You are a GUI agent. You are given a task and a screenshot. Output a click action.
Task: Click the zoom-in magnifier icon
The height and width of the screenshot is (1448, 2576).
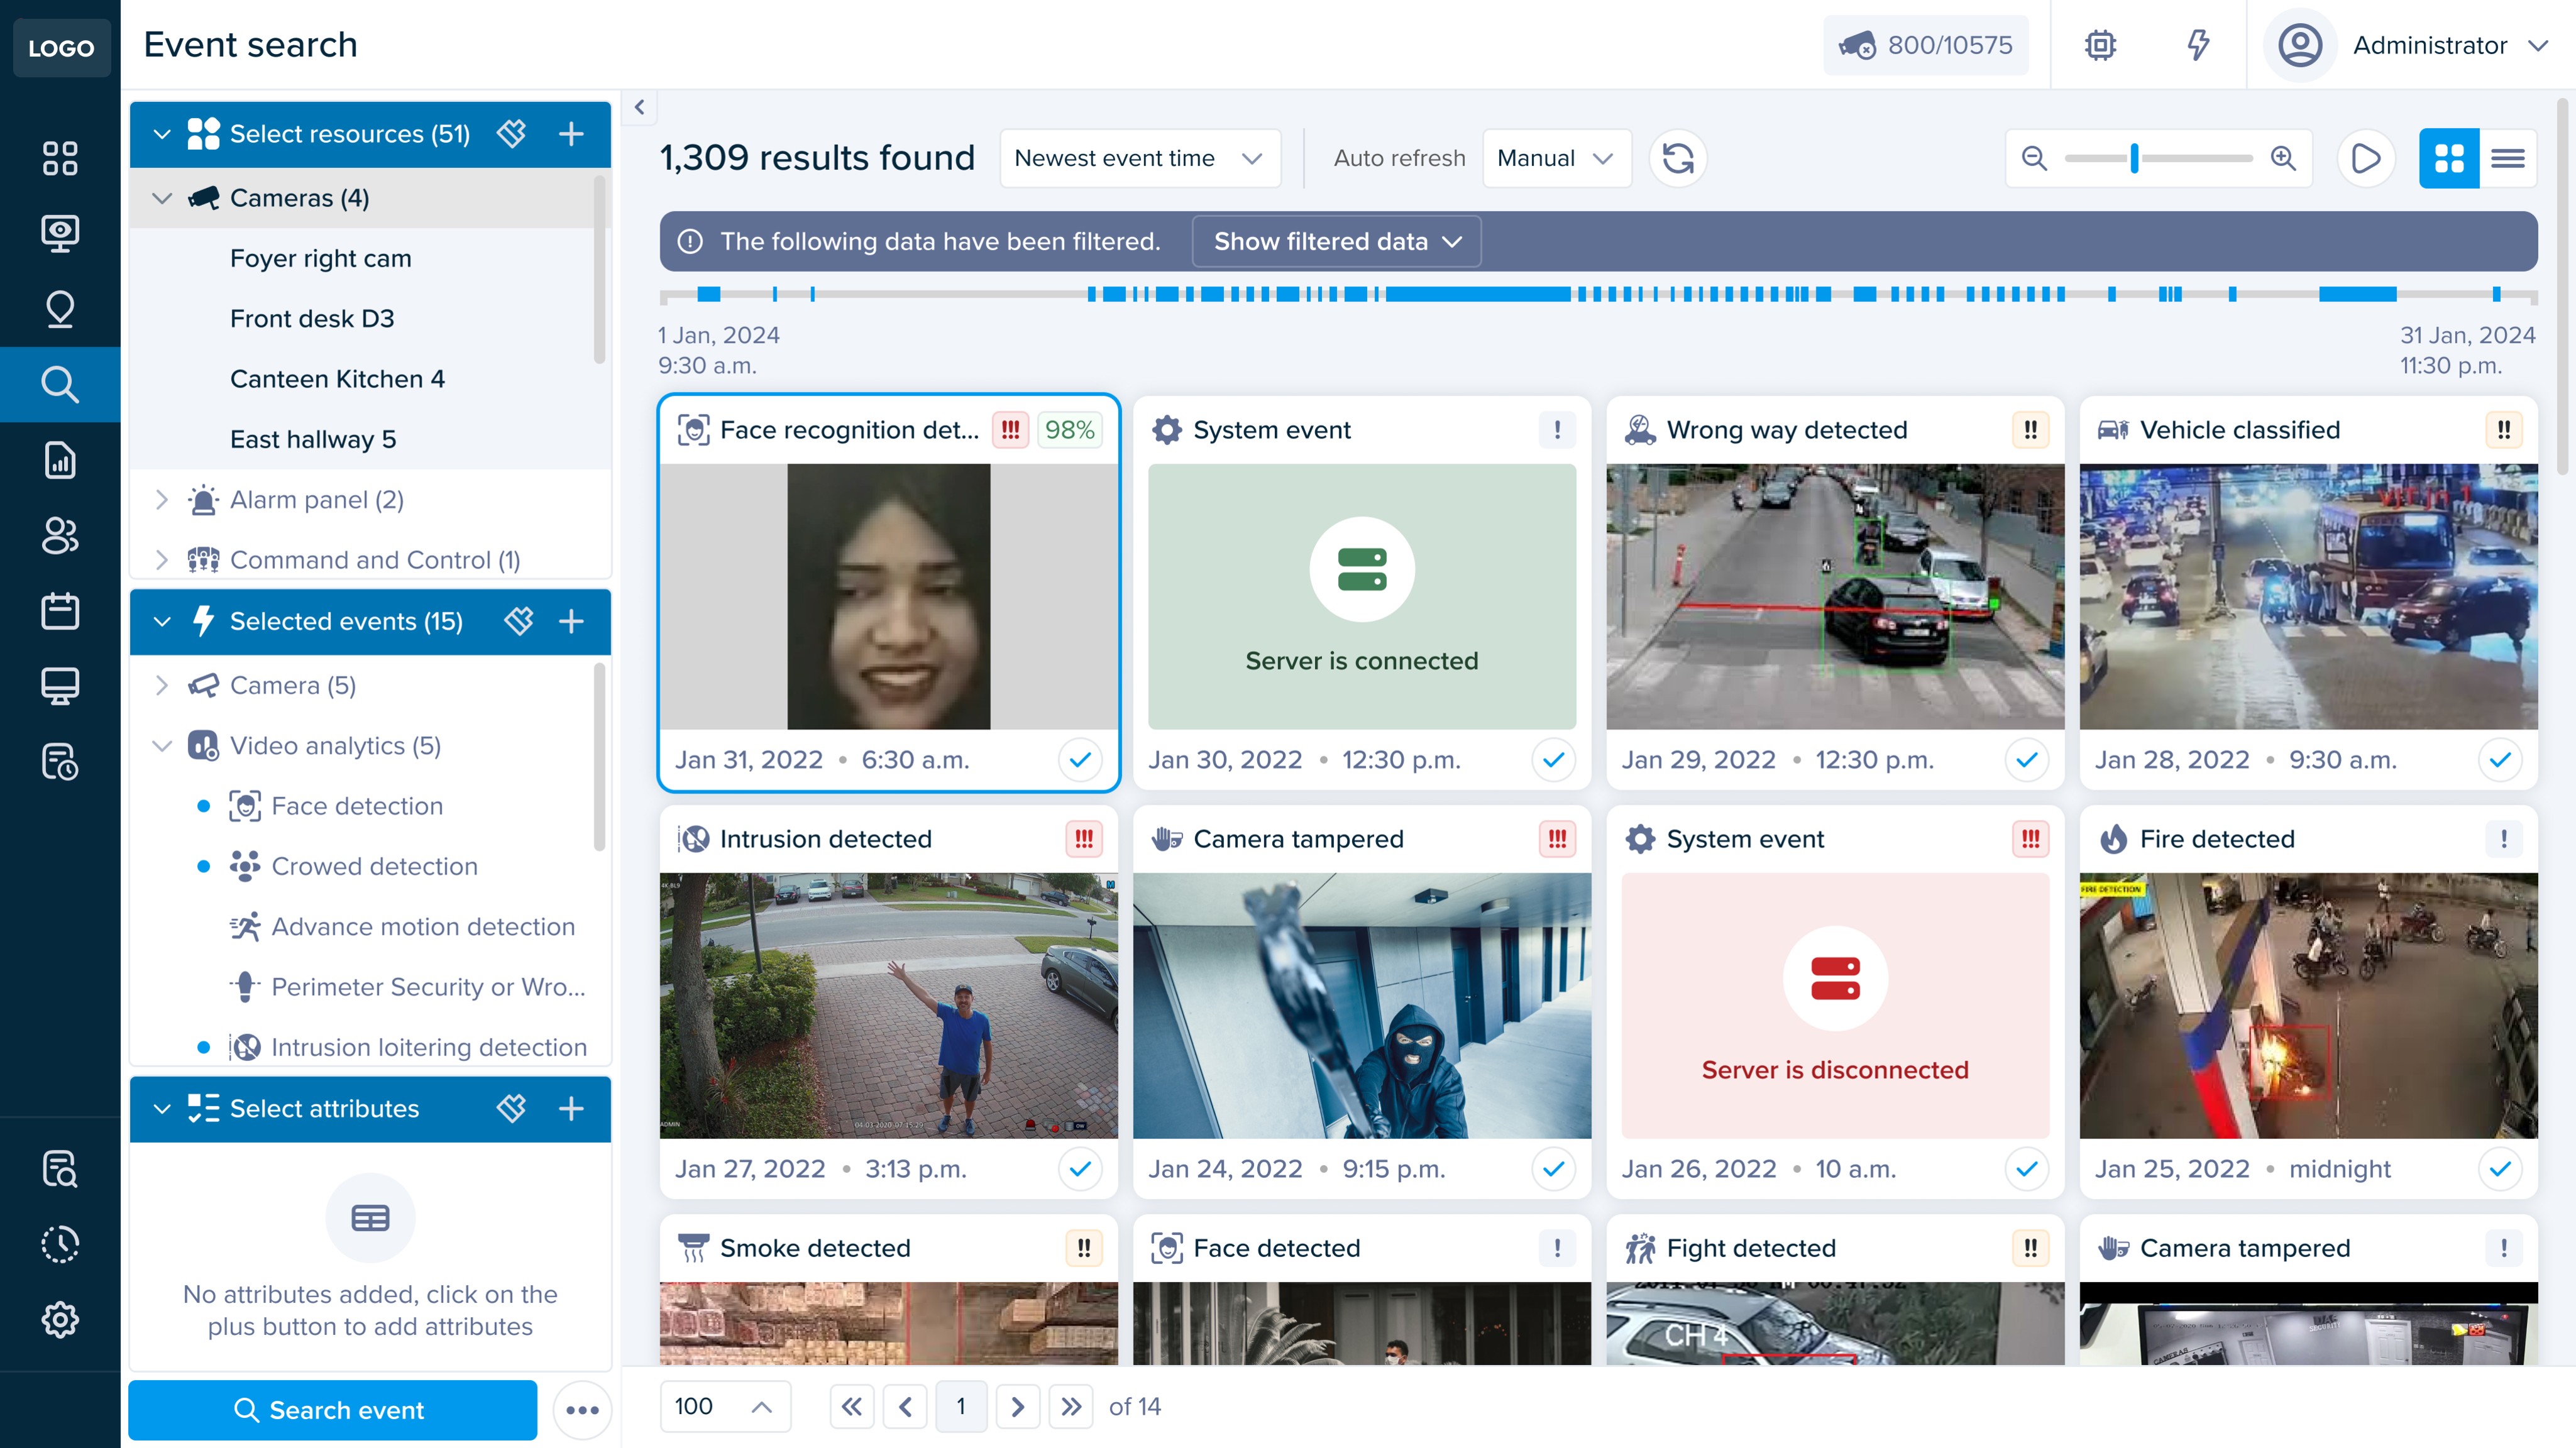[x=2283, y=158]
